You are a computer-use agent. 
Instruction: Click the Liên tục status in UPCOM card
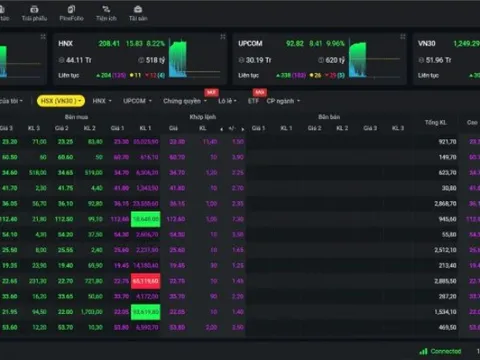click(x=248, y=75)
